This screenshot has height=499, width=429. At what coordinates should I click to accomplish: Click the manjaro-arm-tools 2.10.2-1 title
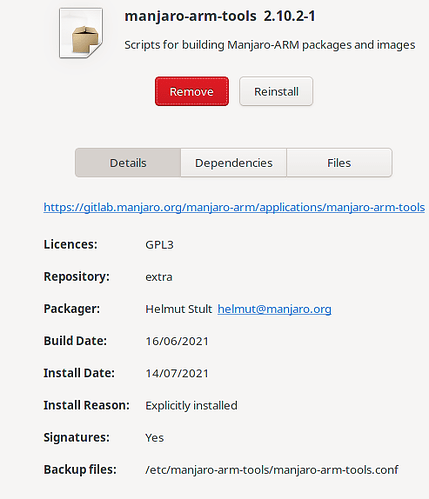click(220, 16)
